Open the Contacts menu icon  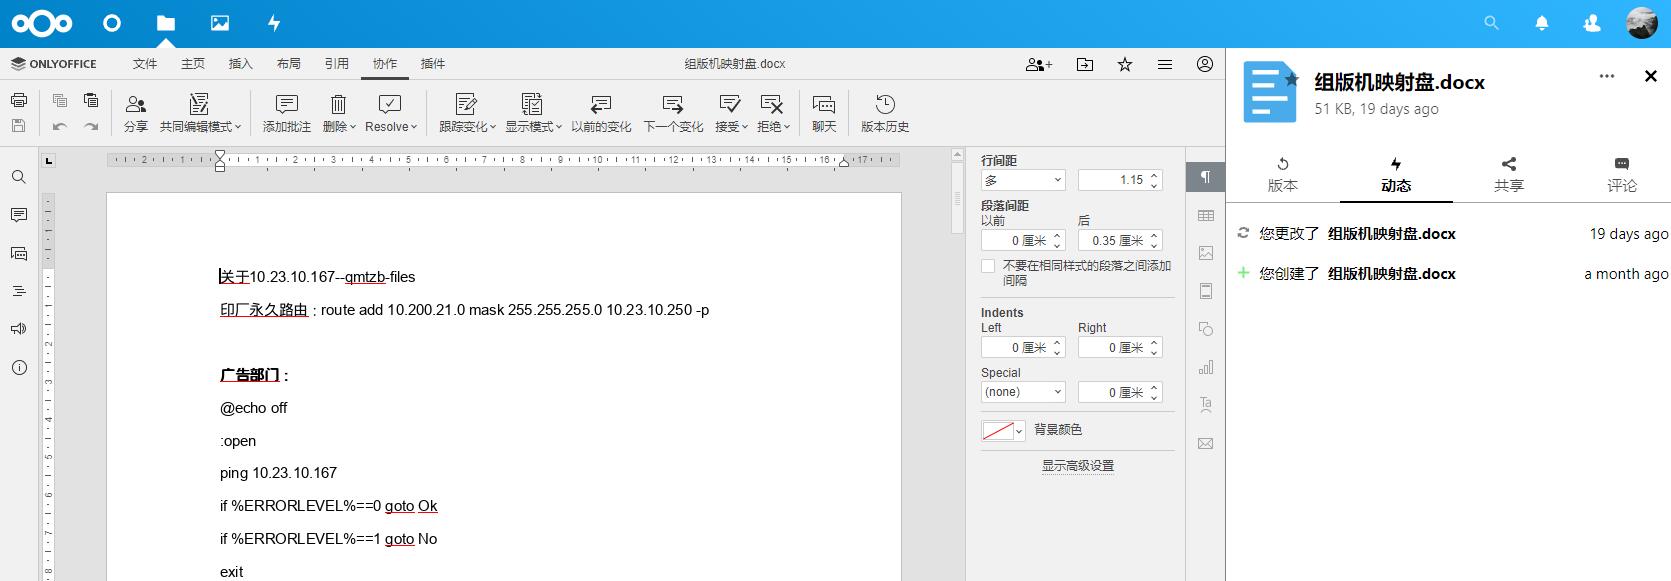[x=1592, y=23]
